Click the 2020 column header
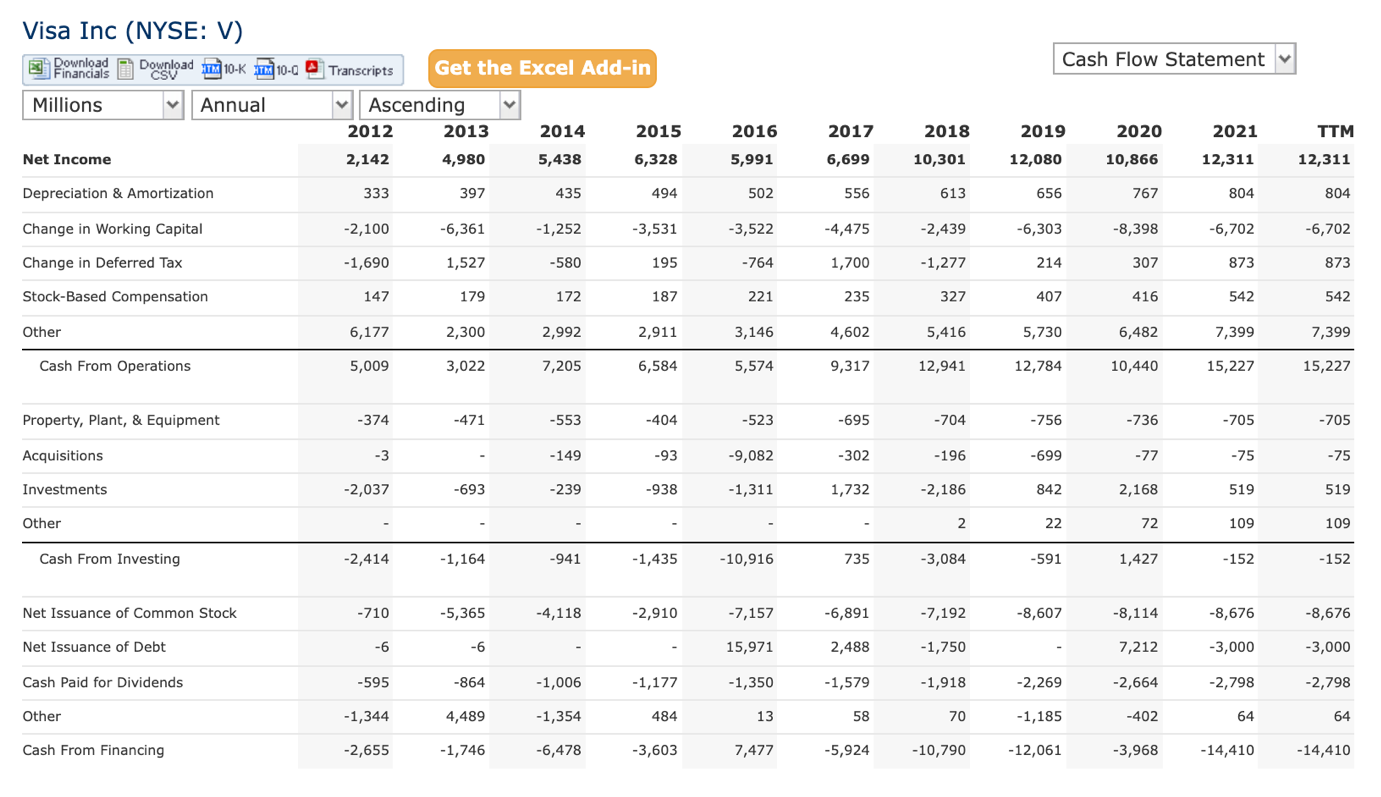This screenshot has width=1381, height=797. click(1138, 131)
